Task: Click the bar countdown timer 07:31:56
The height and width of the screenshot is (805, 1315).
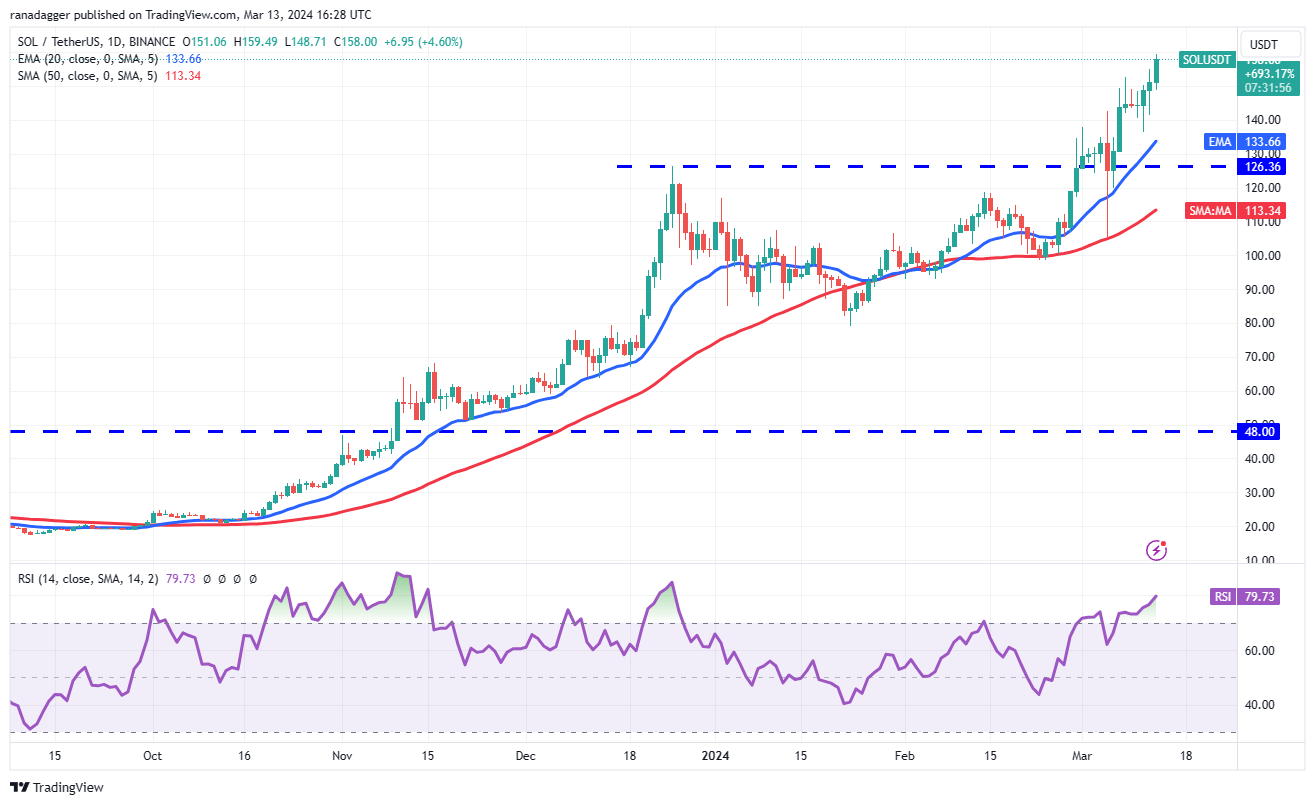Action: pyautogui.click(x=1267, y=87)
